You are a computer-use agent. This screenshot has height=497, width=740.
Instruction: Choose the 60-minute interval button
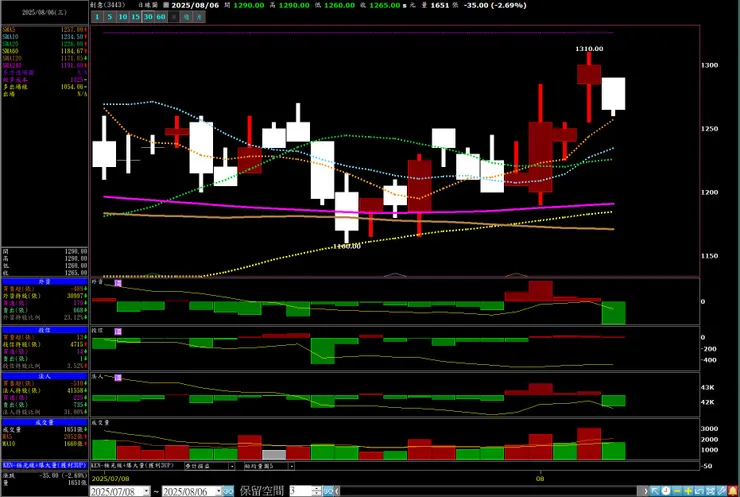pos(161,17)
